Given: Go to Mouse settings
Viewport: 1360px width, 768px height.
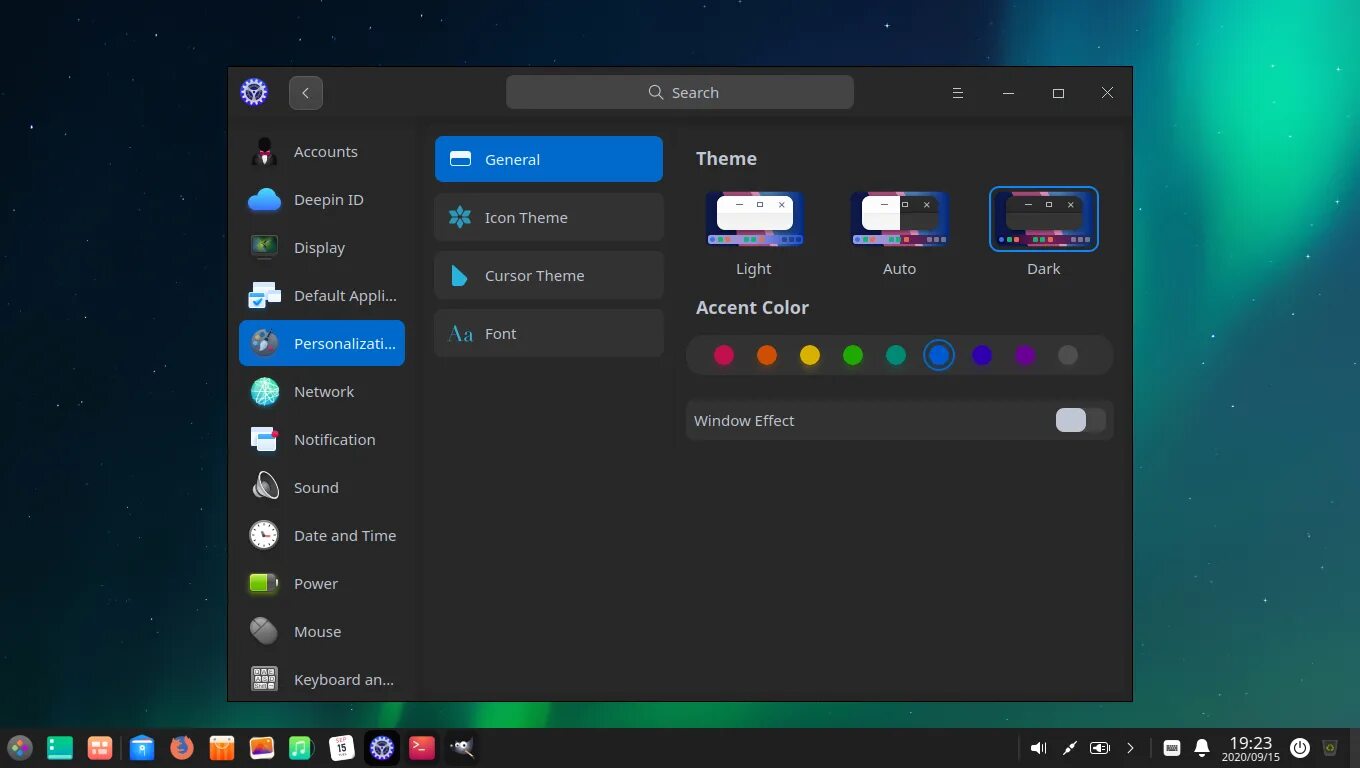Looking at the screenshot, I should (x=322, y=632).
